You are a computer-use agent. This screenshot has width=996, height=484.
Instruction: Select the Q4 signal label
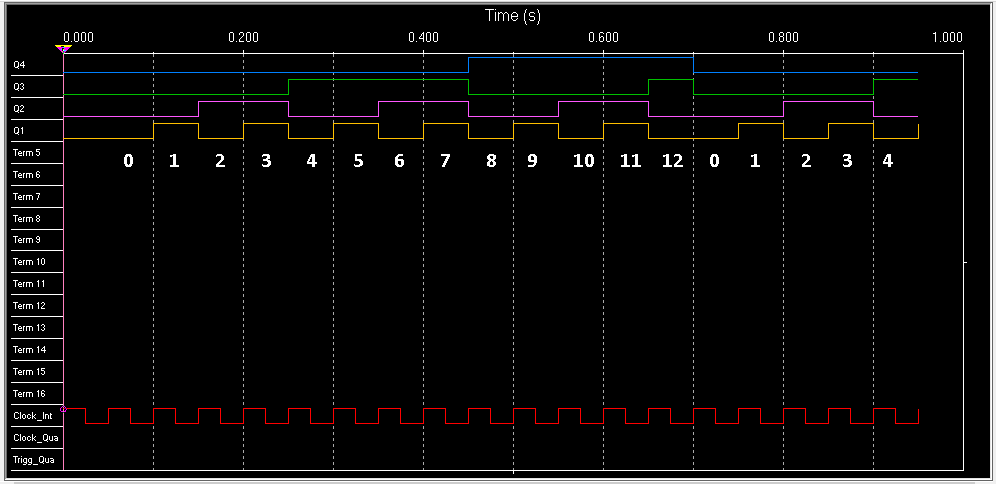pyautogui.click(x=19, y=65)
